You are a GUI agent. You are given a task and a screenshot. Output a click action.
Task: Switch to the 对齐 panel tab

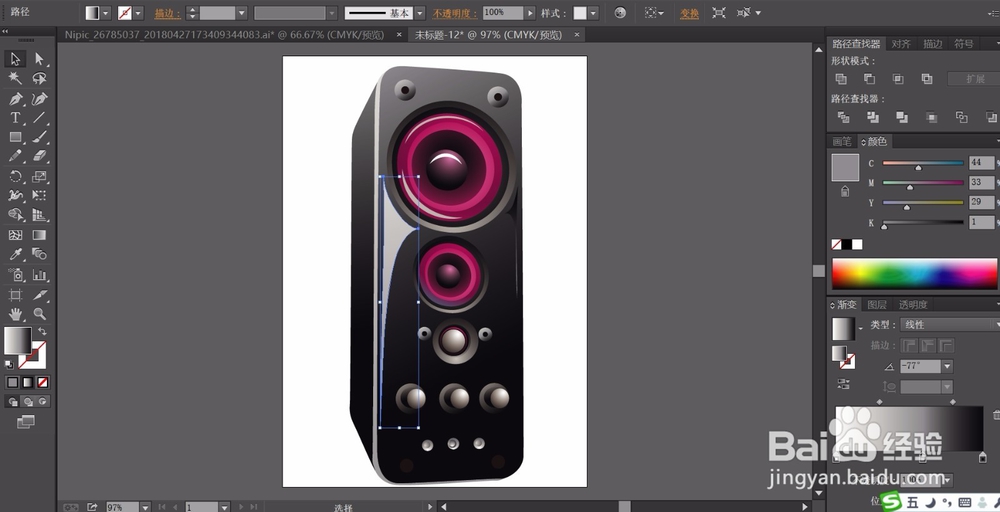pyautogui.click(x=901, y=43)
